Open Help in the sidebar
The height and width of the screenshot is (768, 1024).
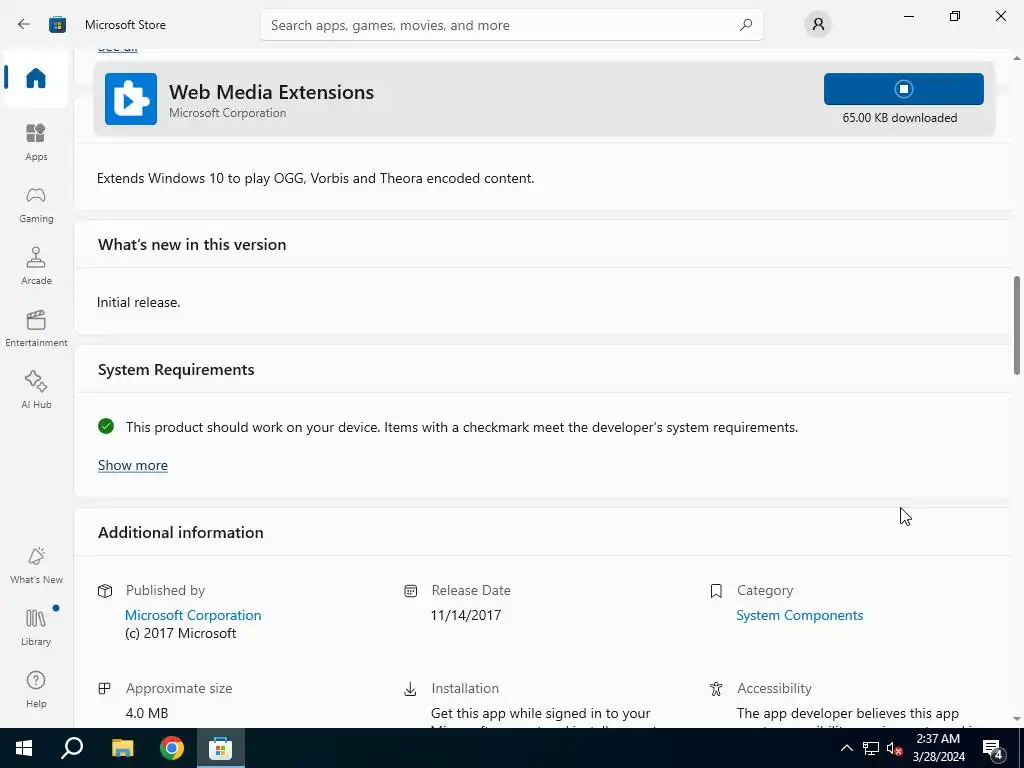click(36, 690)
